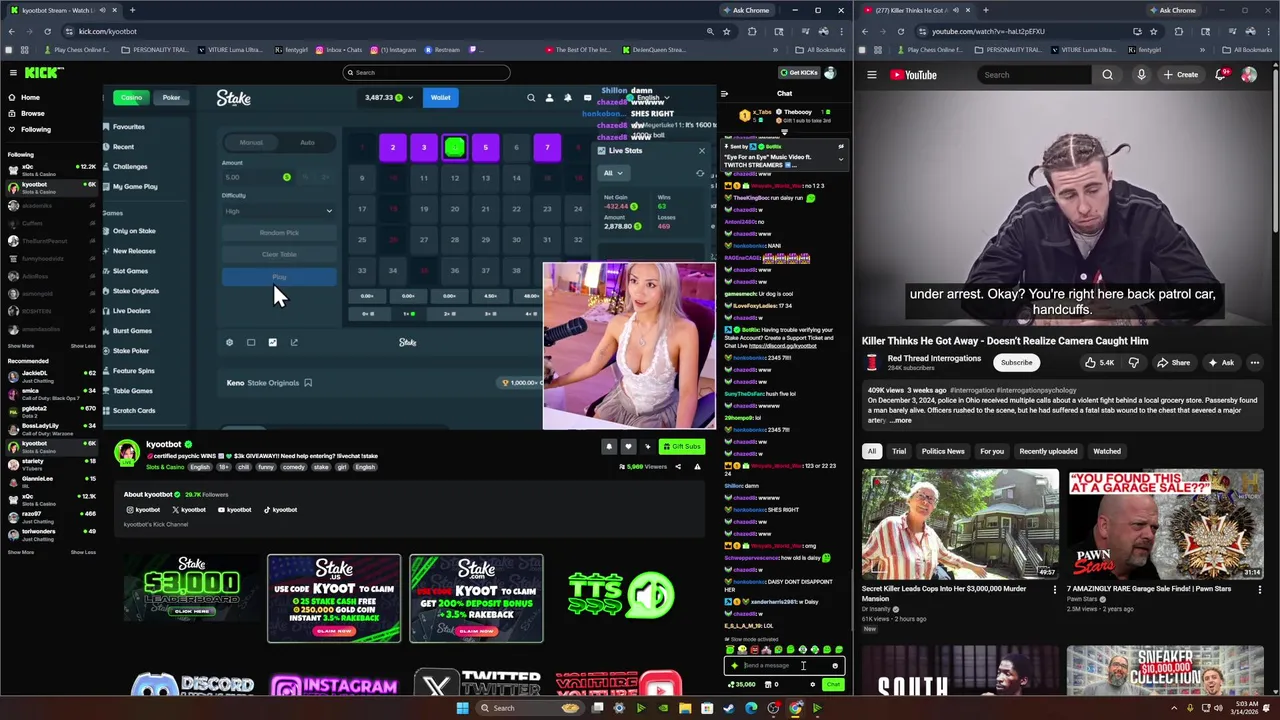Refresh the Live Stats panel
This screenshot has height=720, width=1280.
[x=700, y=173]
